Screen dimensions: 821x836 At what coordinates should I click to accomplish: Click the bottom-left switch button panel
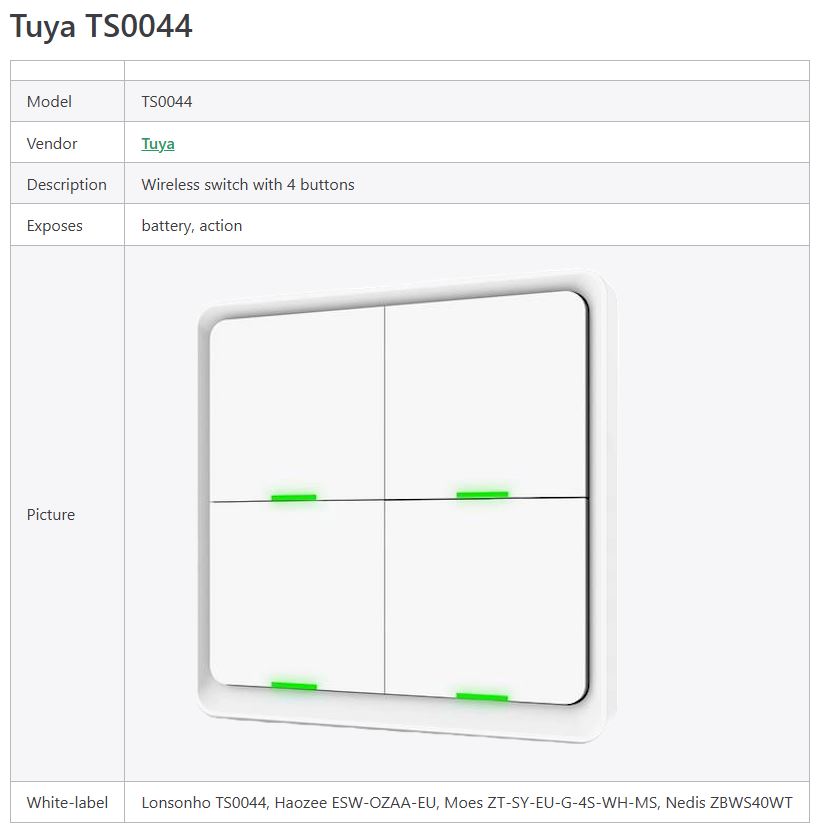[297, 590]
